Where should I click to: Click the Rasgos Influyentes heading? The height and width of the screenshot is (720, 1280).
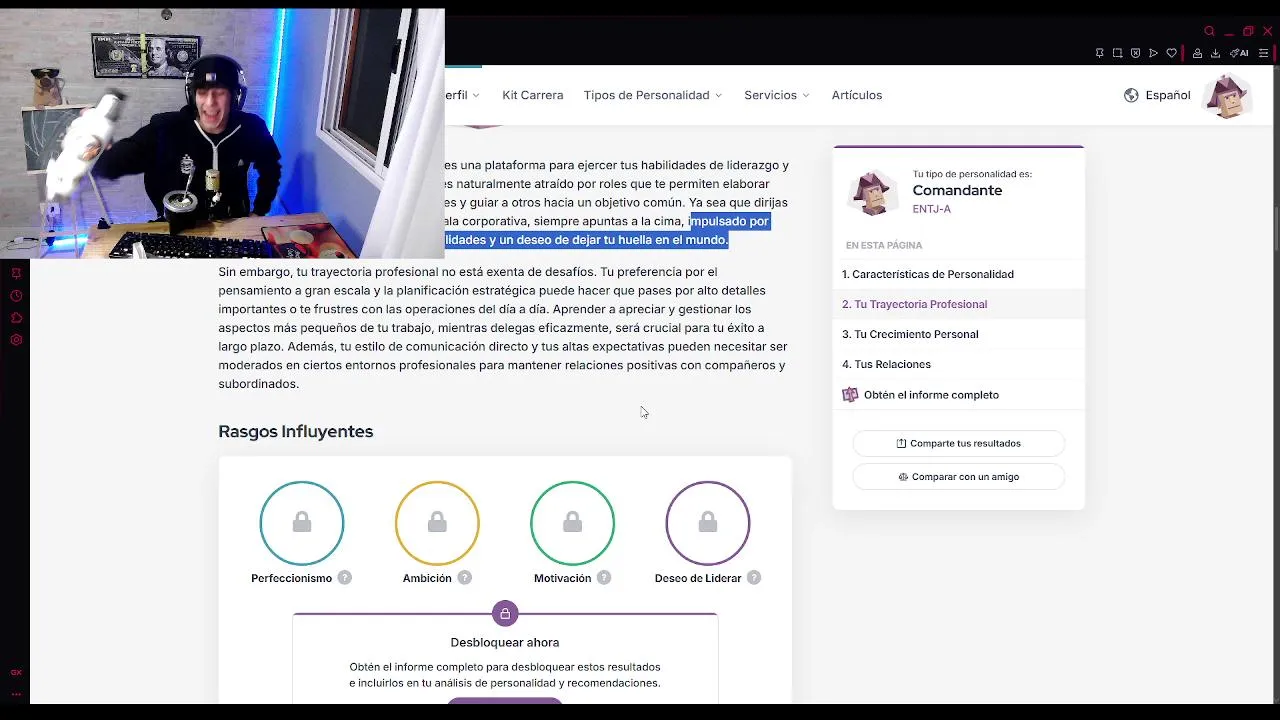coord(296,431)
